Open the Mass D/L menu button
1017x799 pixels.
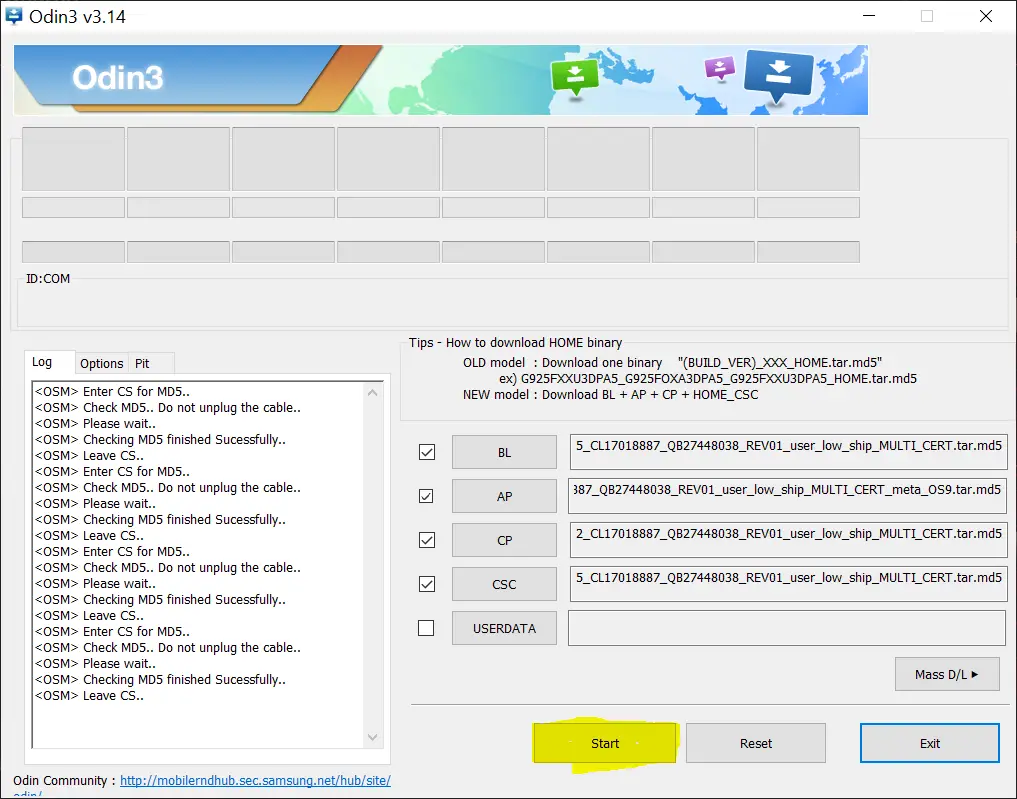point(947,674)
